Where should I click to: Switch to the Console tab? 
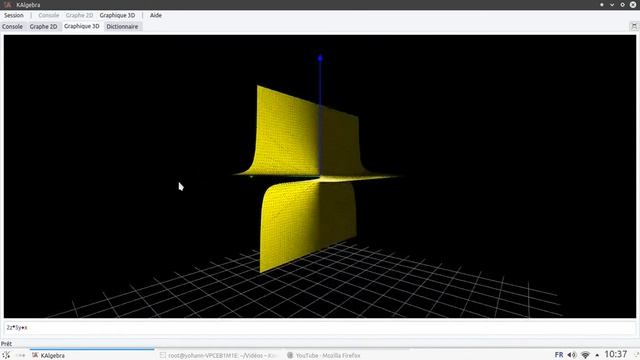click(12, 27)
